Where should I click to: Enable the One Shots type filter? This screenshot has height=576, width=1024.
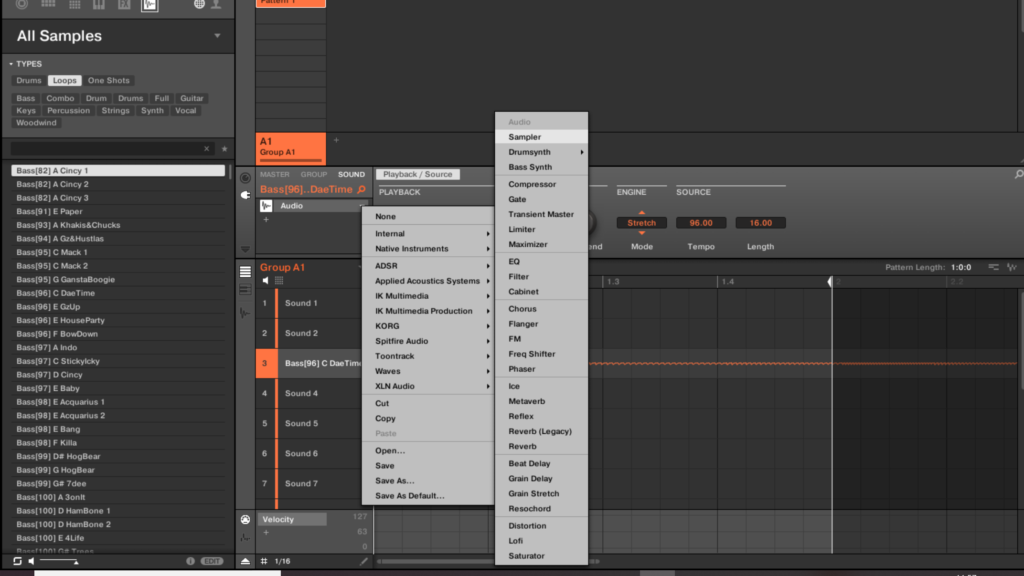click(x=109, y=81)
